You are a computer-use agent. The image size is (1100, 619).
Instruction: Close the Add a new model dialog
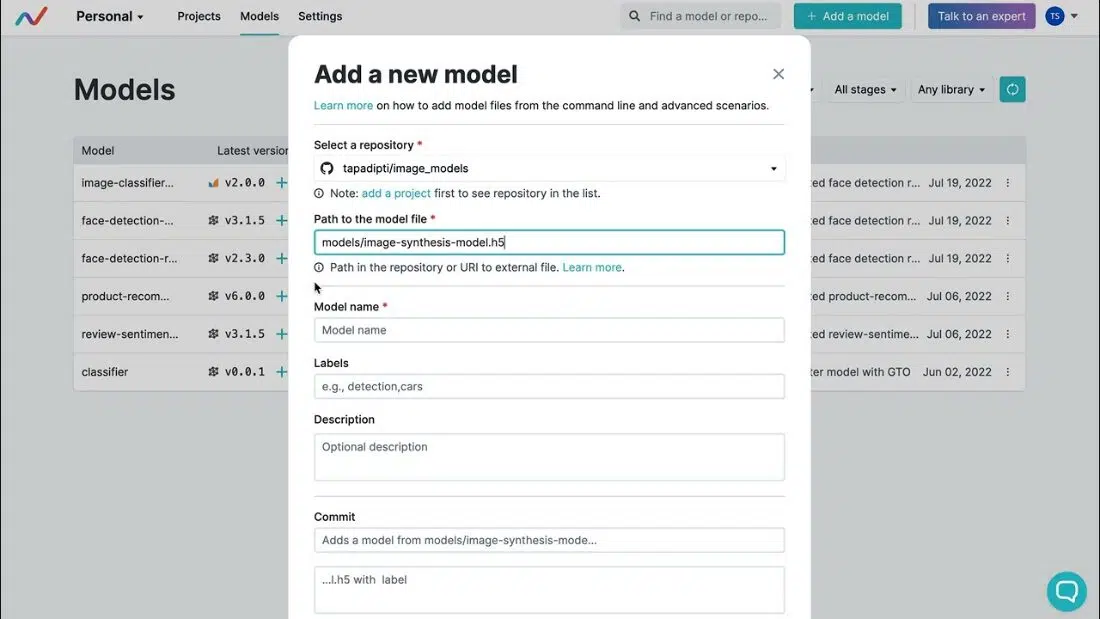click(x=778, y=74)
